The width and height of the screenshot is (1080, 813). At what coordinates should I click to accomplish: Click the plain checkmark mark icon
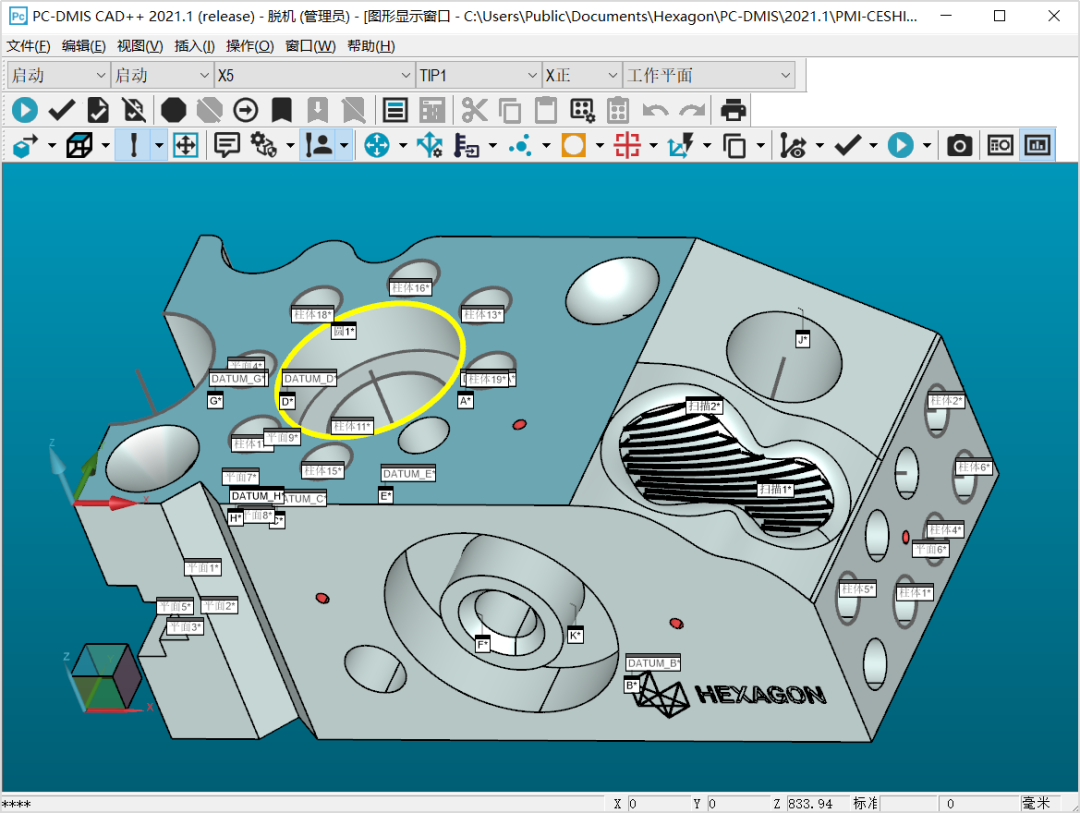61,110
